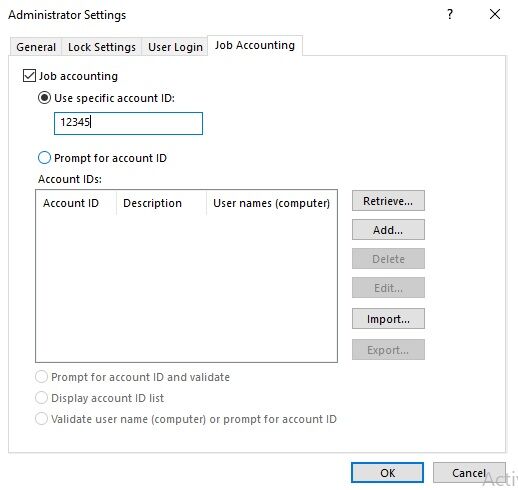
Task: Click the help question mark icon
Action: pos(450,14)
